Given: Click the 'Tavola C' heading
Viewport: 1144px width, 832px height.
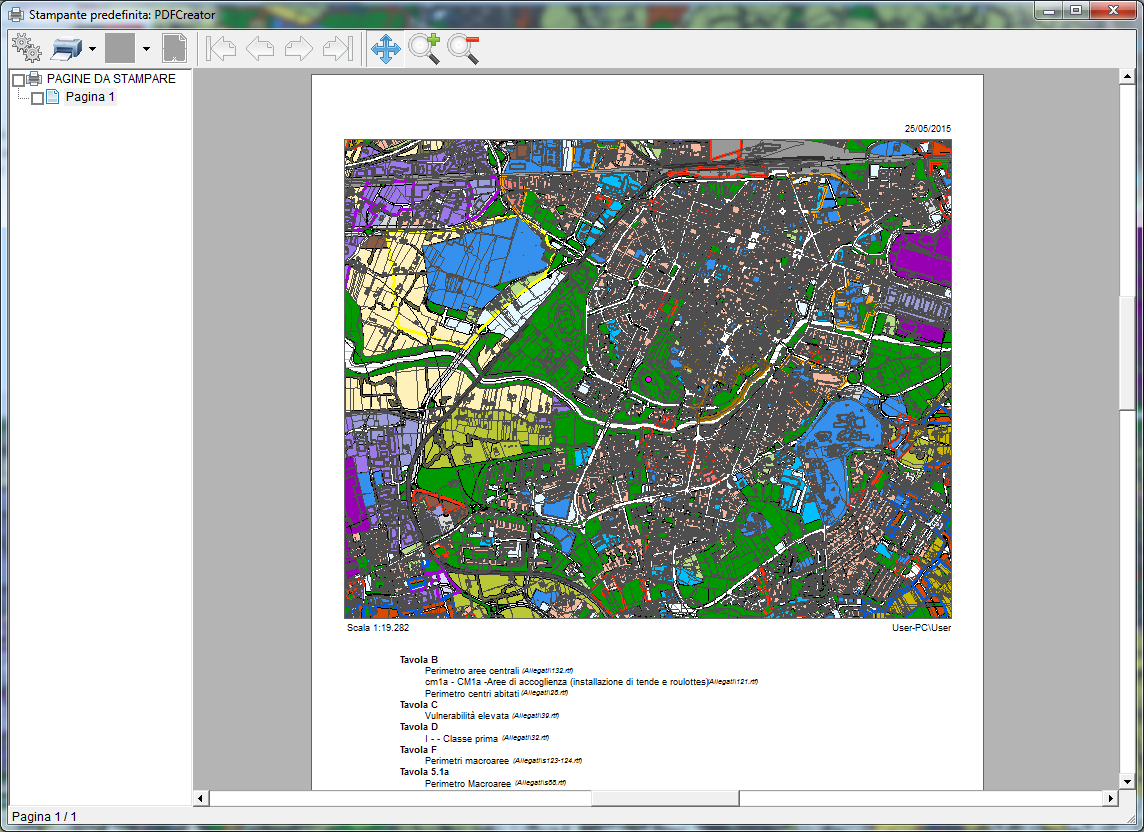Looking at the screenshot, I should click(x=419, y=705).
